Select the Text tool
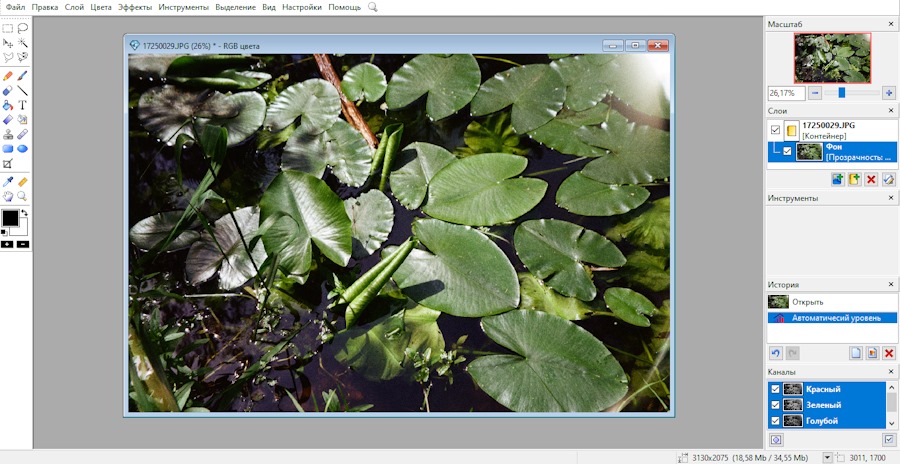Image resolution: width=900 pixels, height=464 pixels. tap(22, 105)
